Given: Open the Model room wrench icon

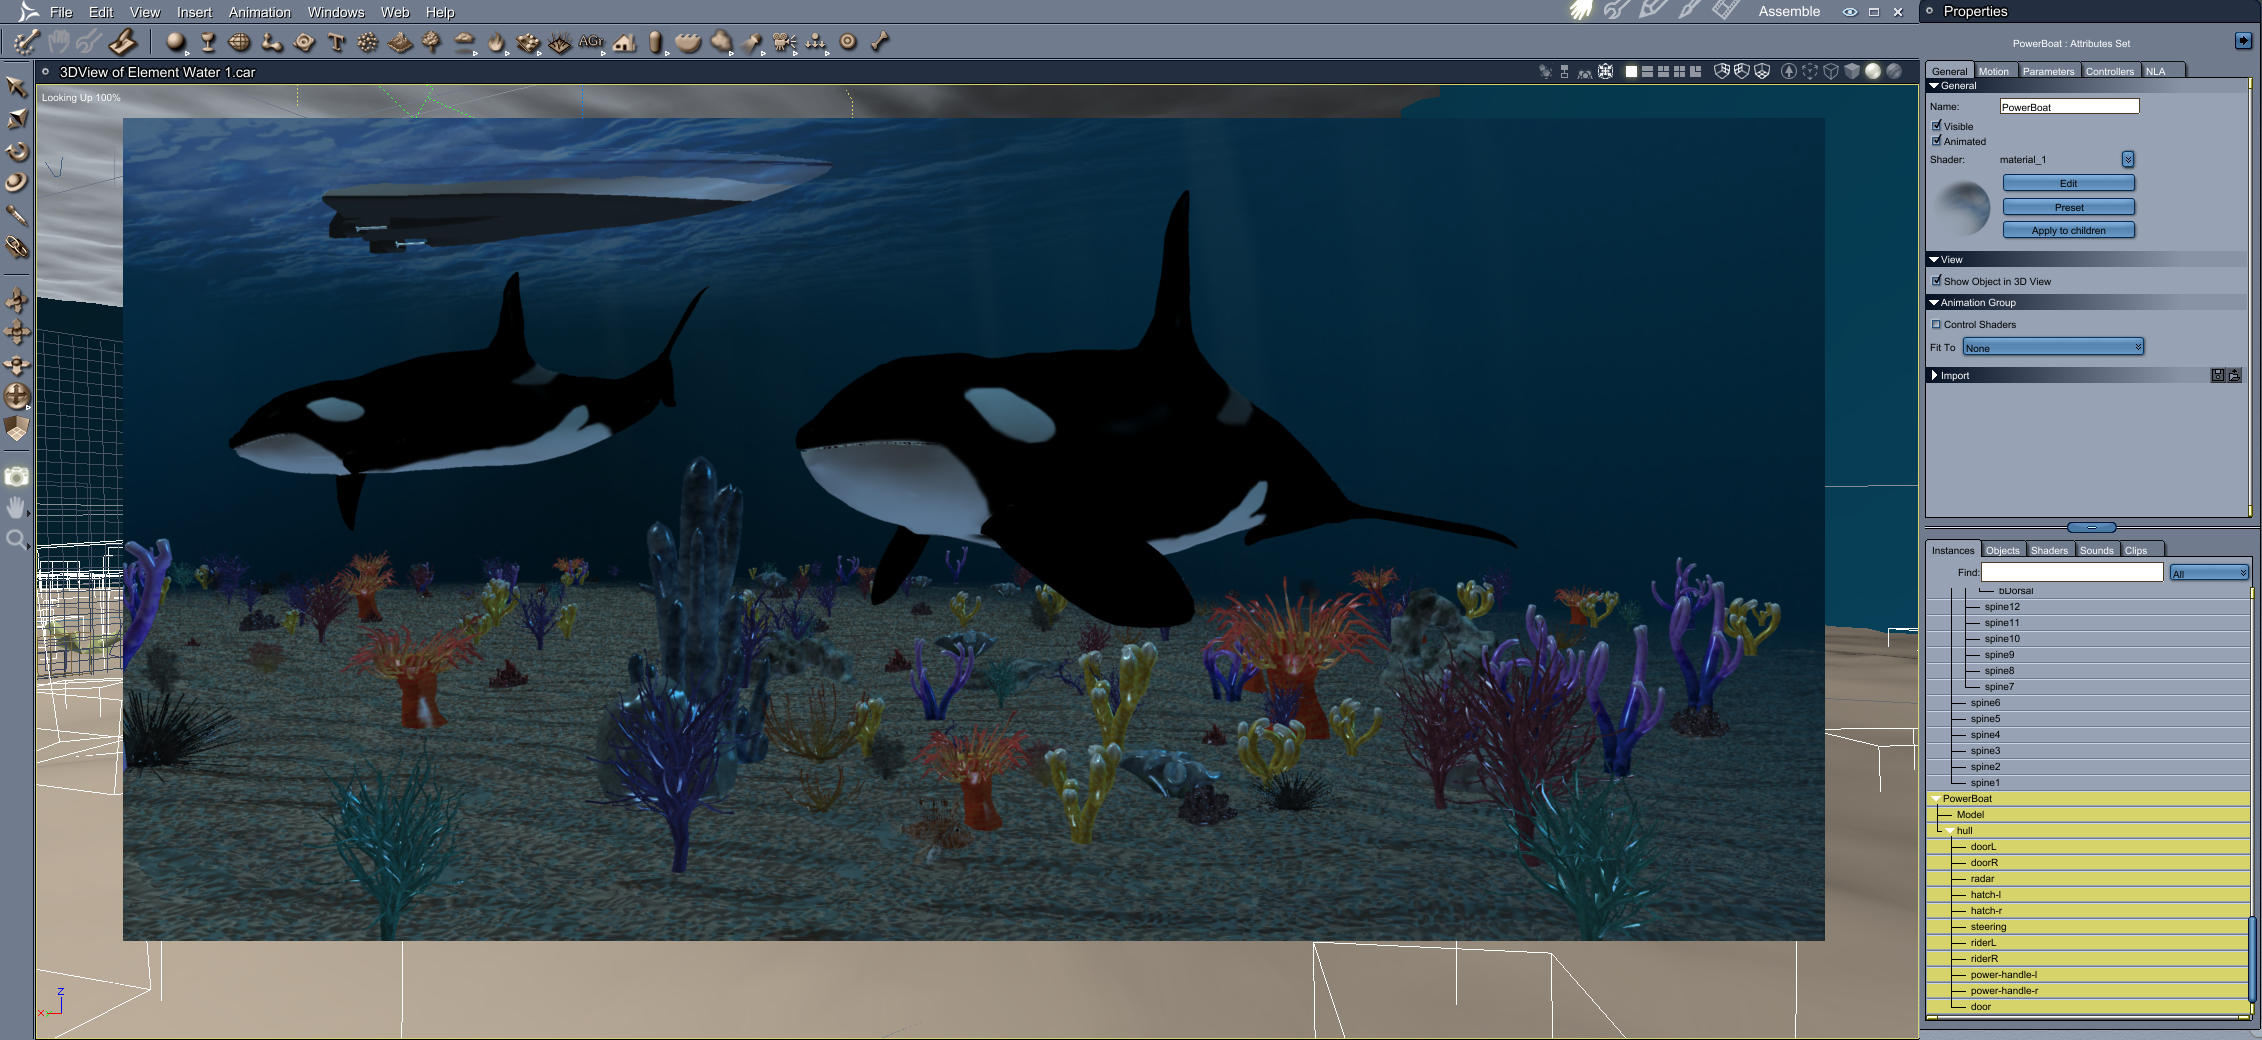Looking at the screenshot, I should [1616, 11].
